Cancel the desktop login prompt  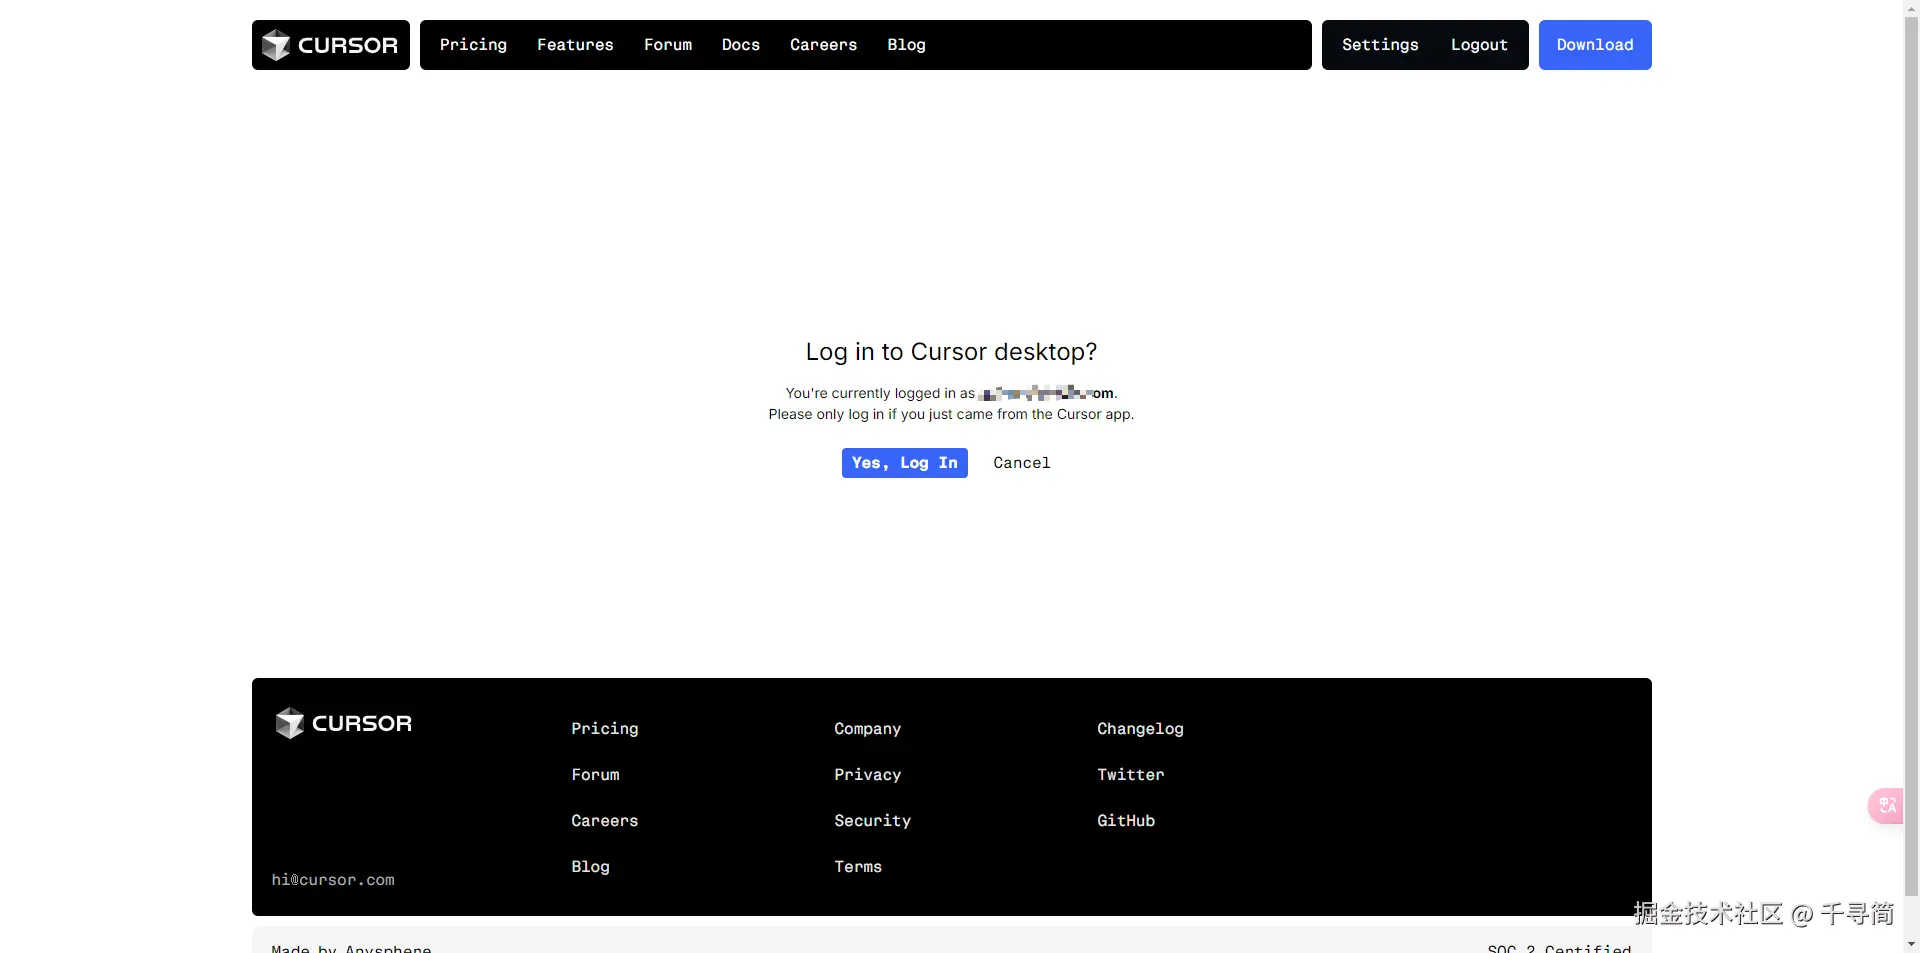[1022, 463]
